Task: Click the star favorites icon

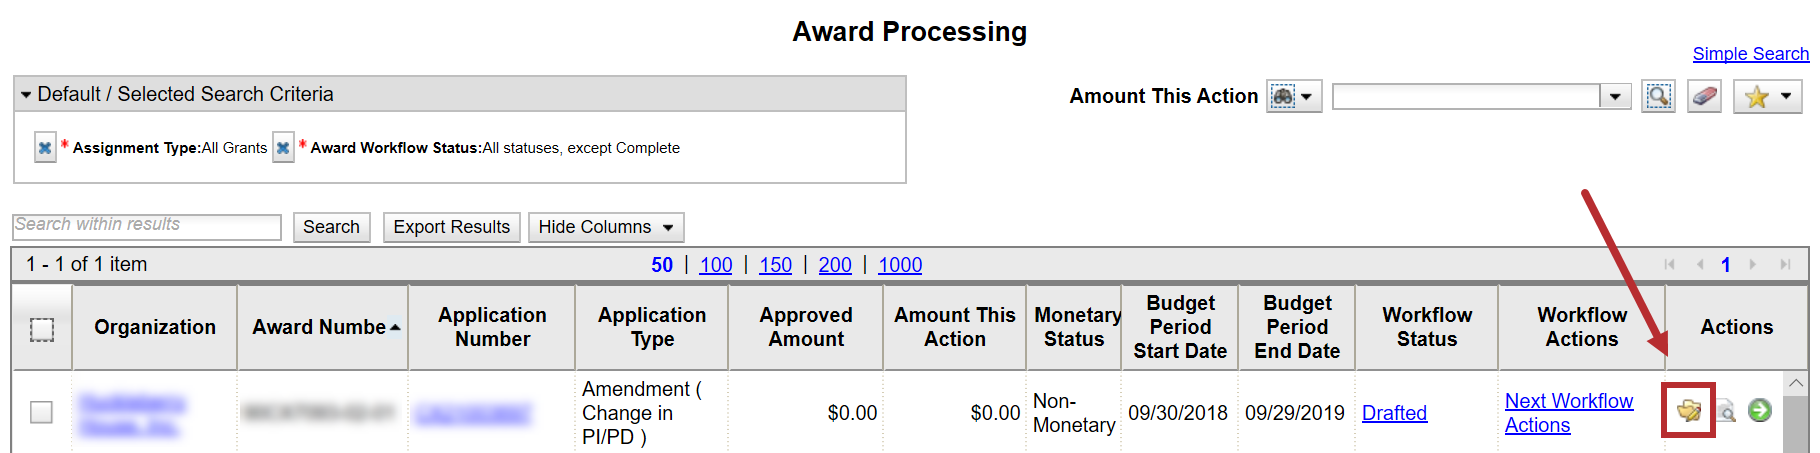Action: [1757, 97]
